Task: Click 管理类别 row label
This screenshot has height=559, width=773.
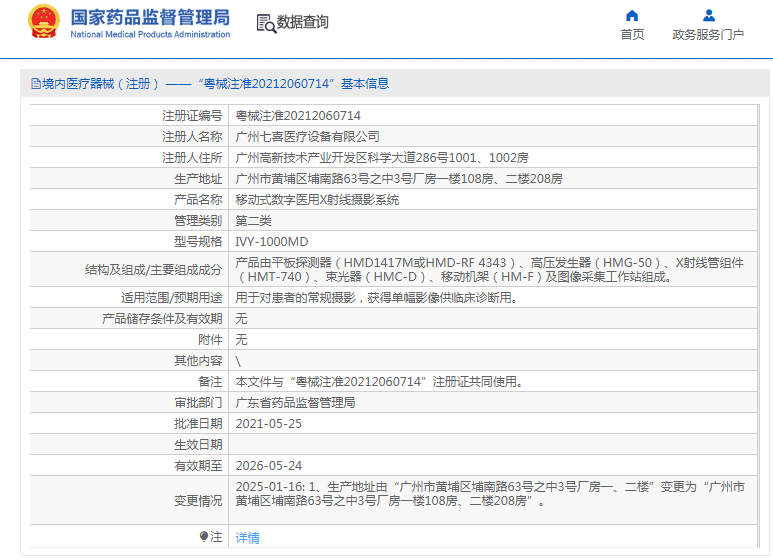Action: [x=198, y=221]
